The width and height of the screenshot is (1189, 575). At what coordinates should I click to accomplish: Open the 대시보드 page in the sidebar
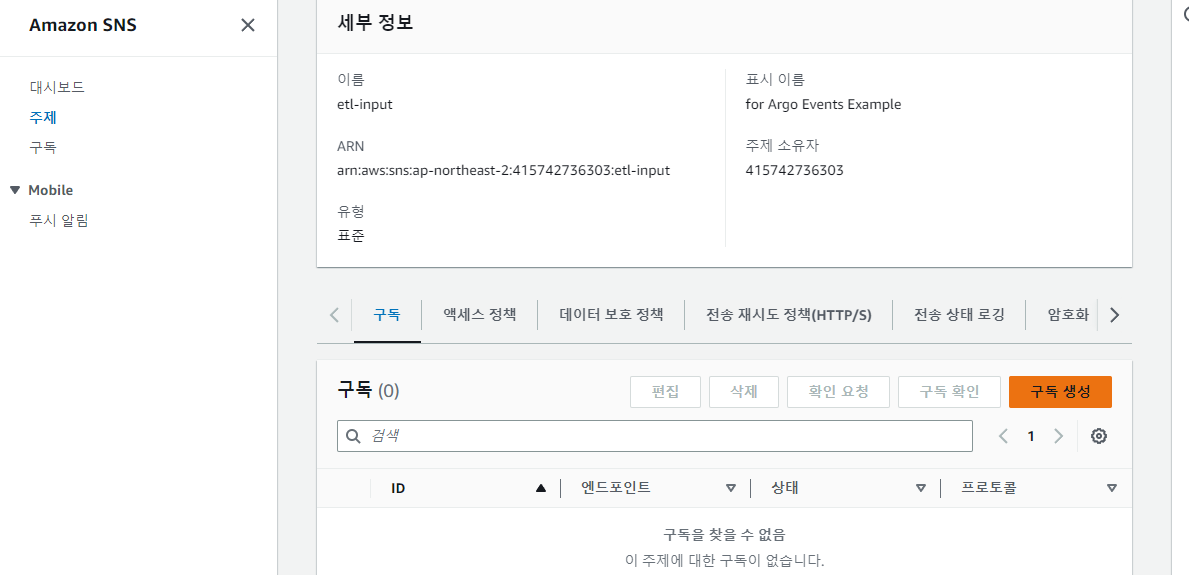coord(57,86)
